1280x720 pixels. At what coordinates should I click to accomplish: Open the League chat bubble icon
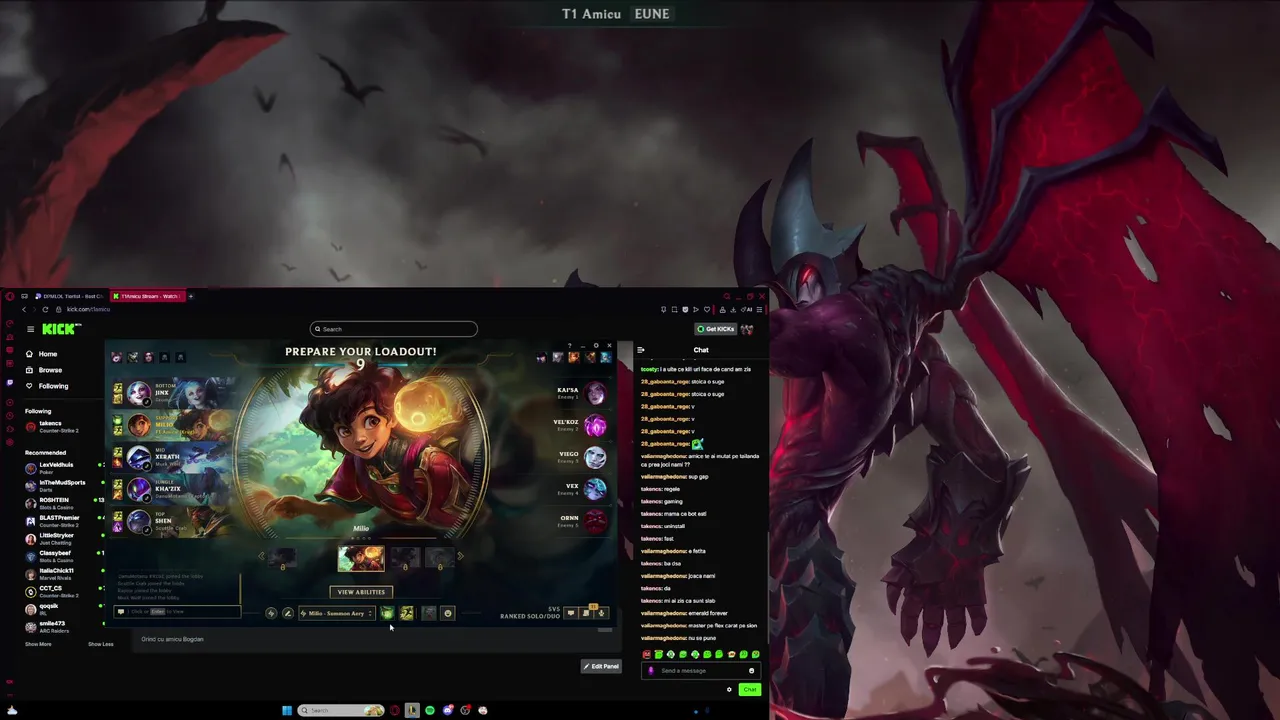coord(571,613)
